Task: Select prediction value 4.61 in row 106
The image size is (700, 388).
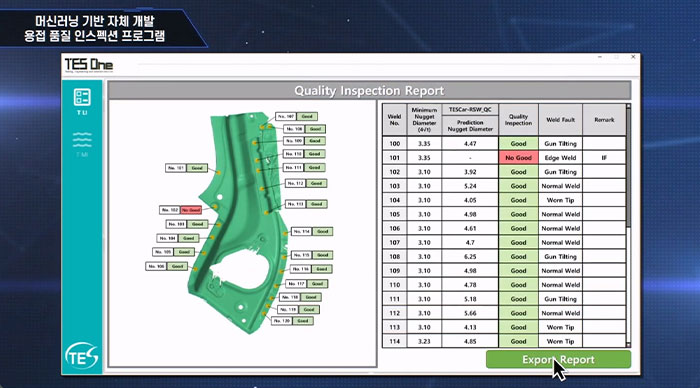Action: pyautogui.click(x=470, y=228)
